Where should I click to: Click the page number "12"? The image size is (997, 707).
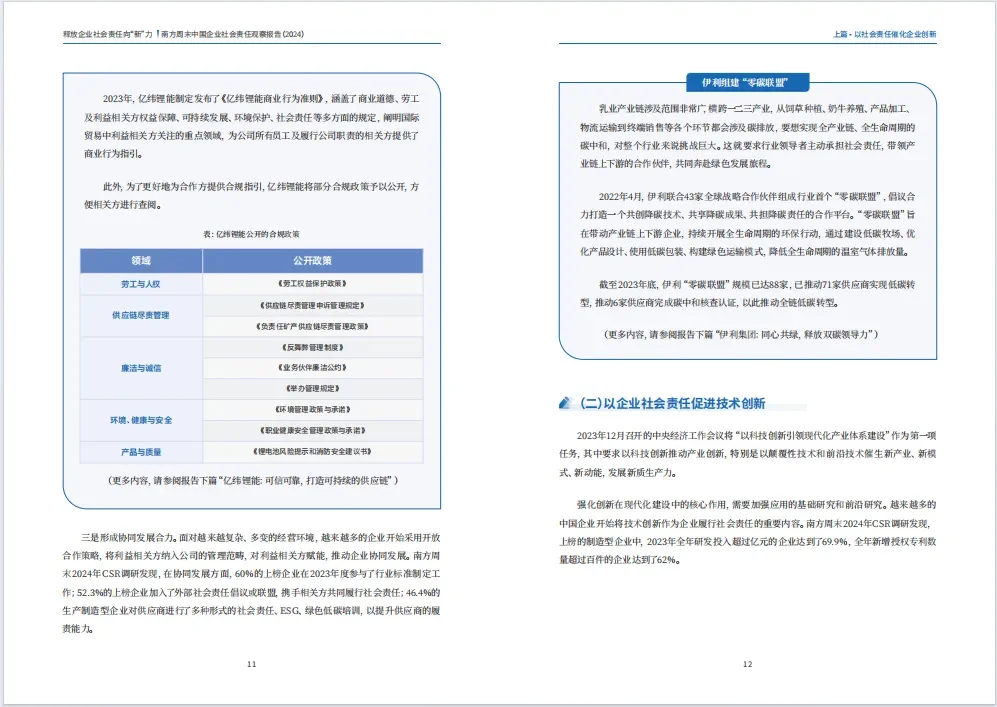click(748, 664)
